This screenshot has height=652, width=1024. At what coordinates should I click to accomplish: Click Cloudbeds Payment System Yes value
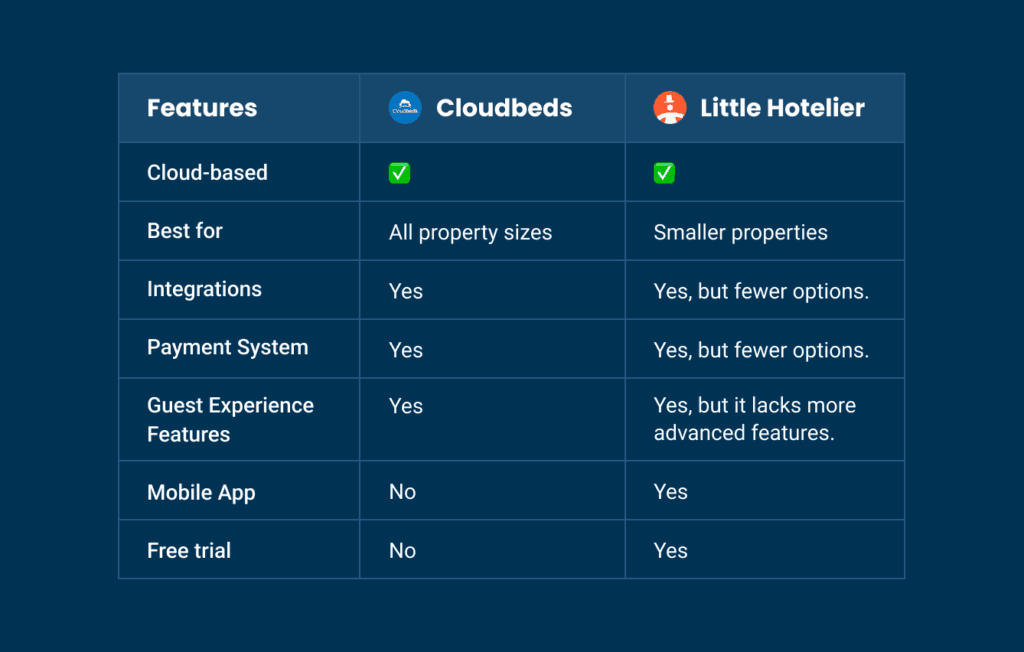[406, 350]
